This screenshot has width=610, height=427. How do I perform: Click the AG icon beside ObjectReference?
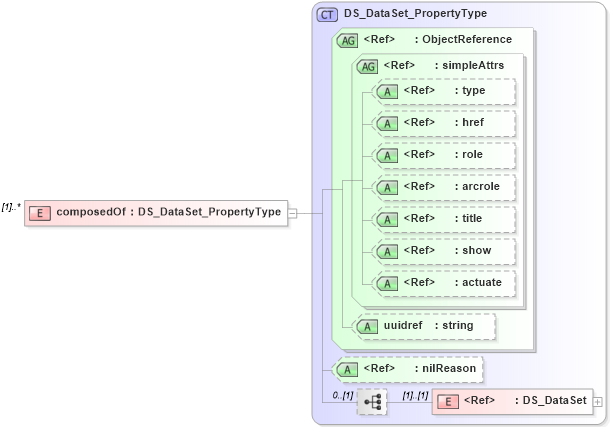point(347,40)
